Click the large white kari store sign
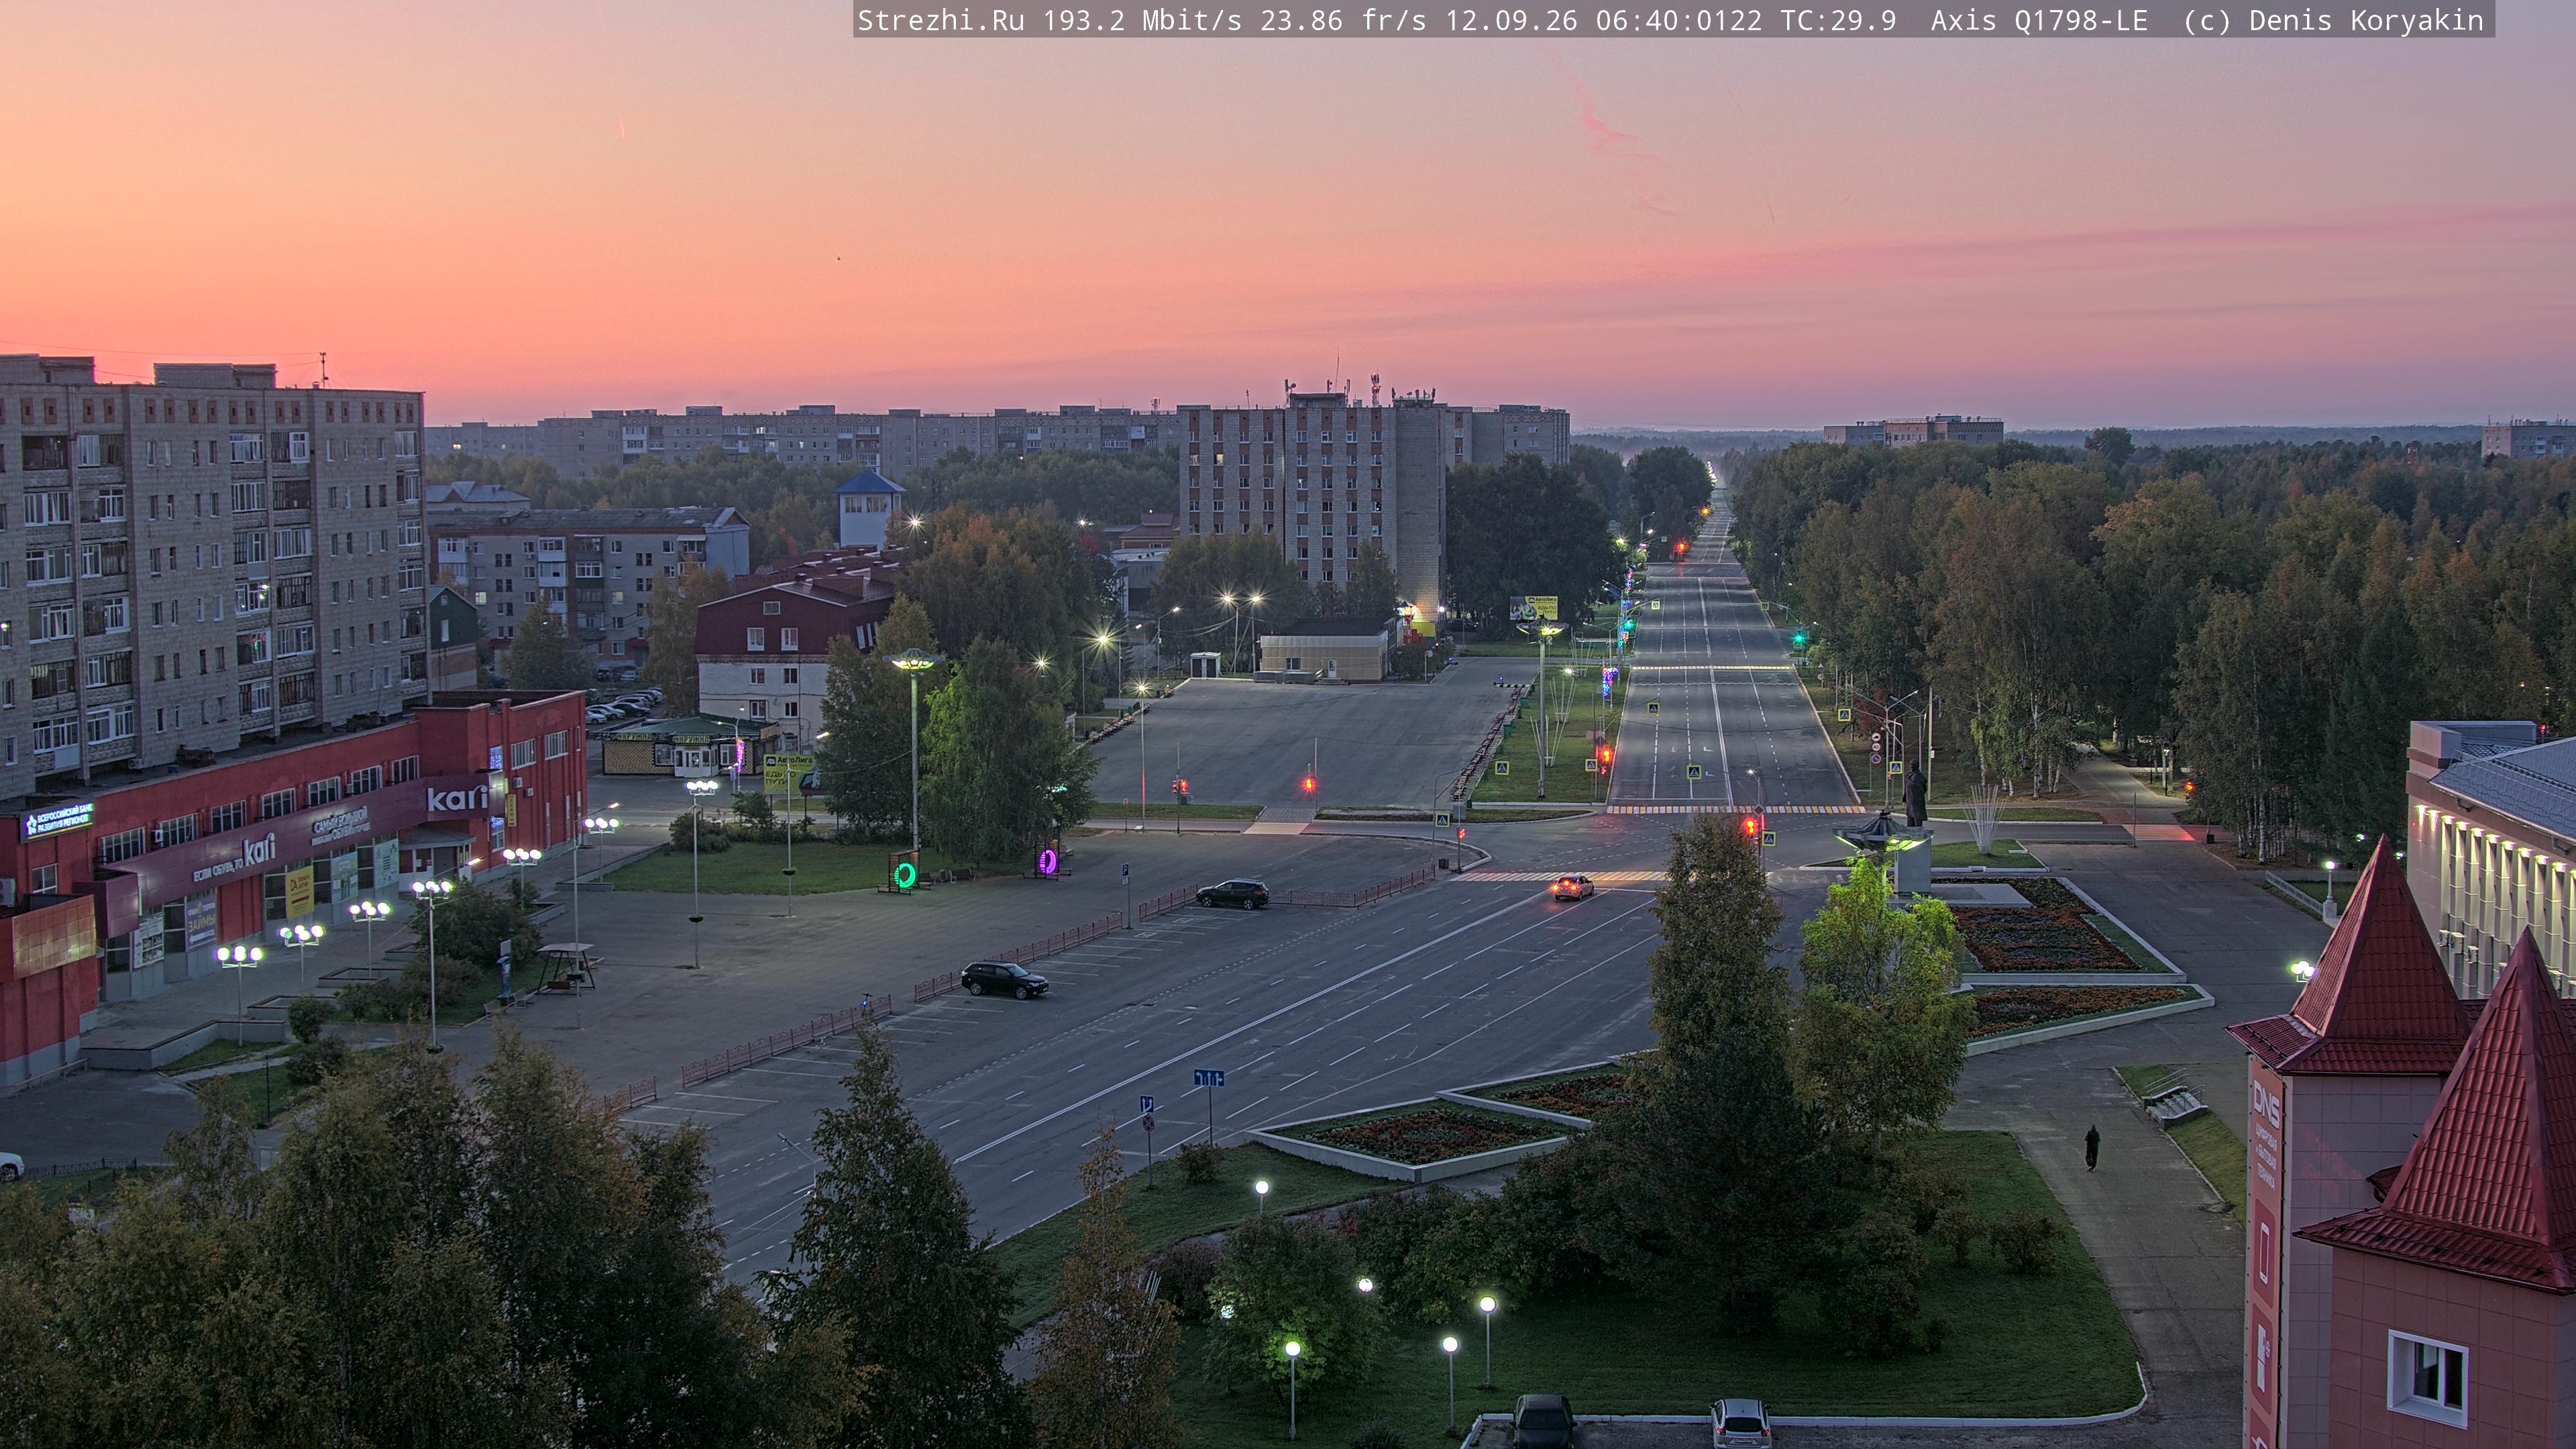The image size is (2576, 1449). [x=456, y=798]
